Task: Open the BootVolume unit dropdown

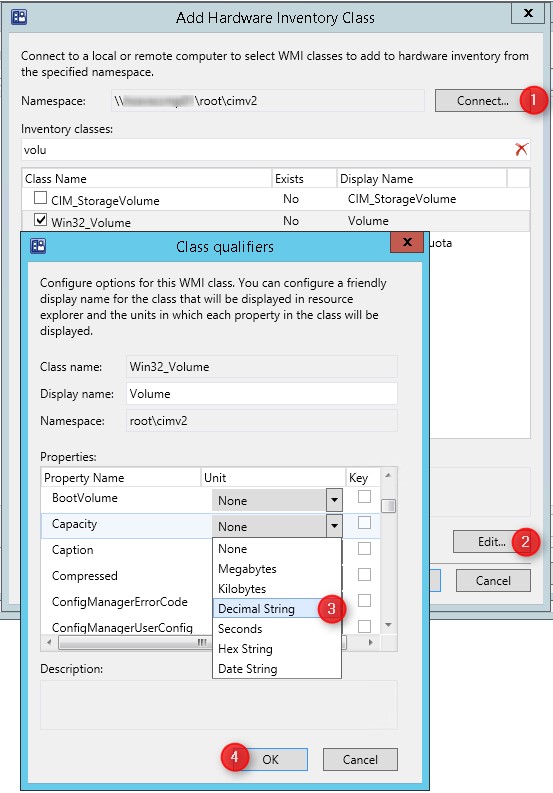Action: click(334, 500)
